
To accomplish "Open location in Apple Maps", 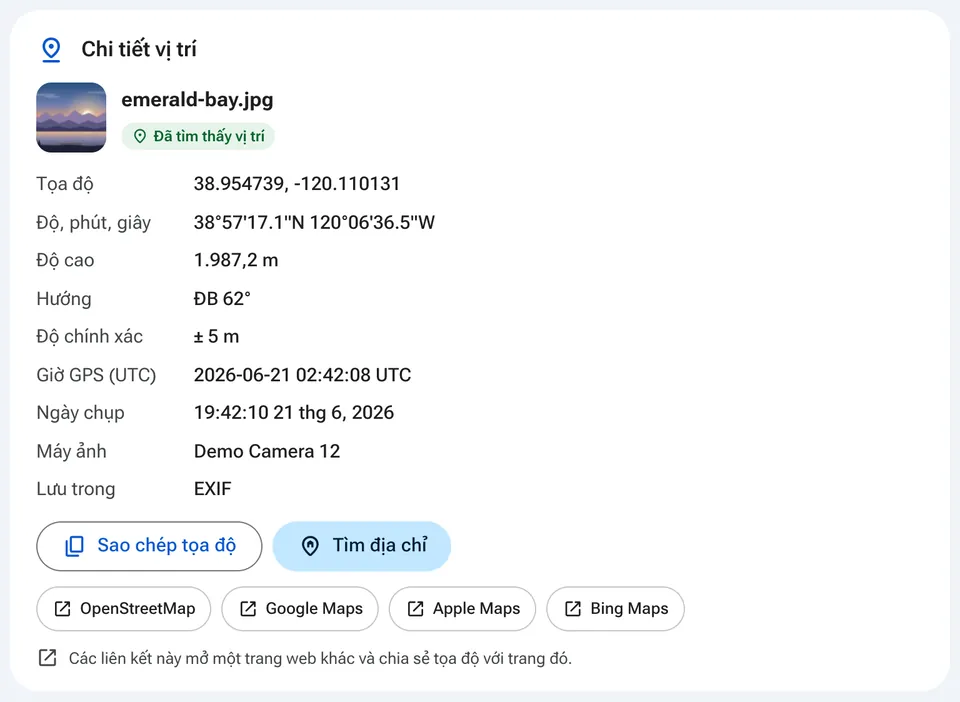I will point(462,609).
